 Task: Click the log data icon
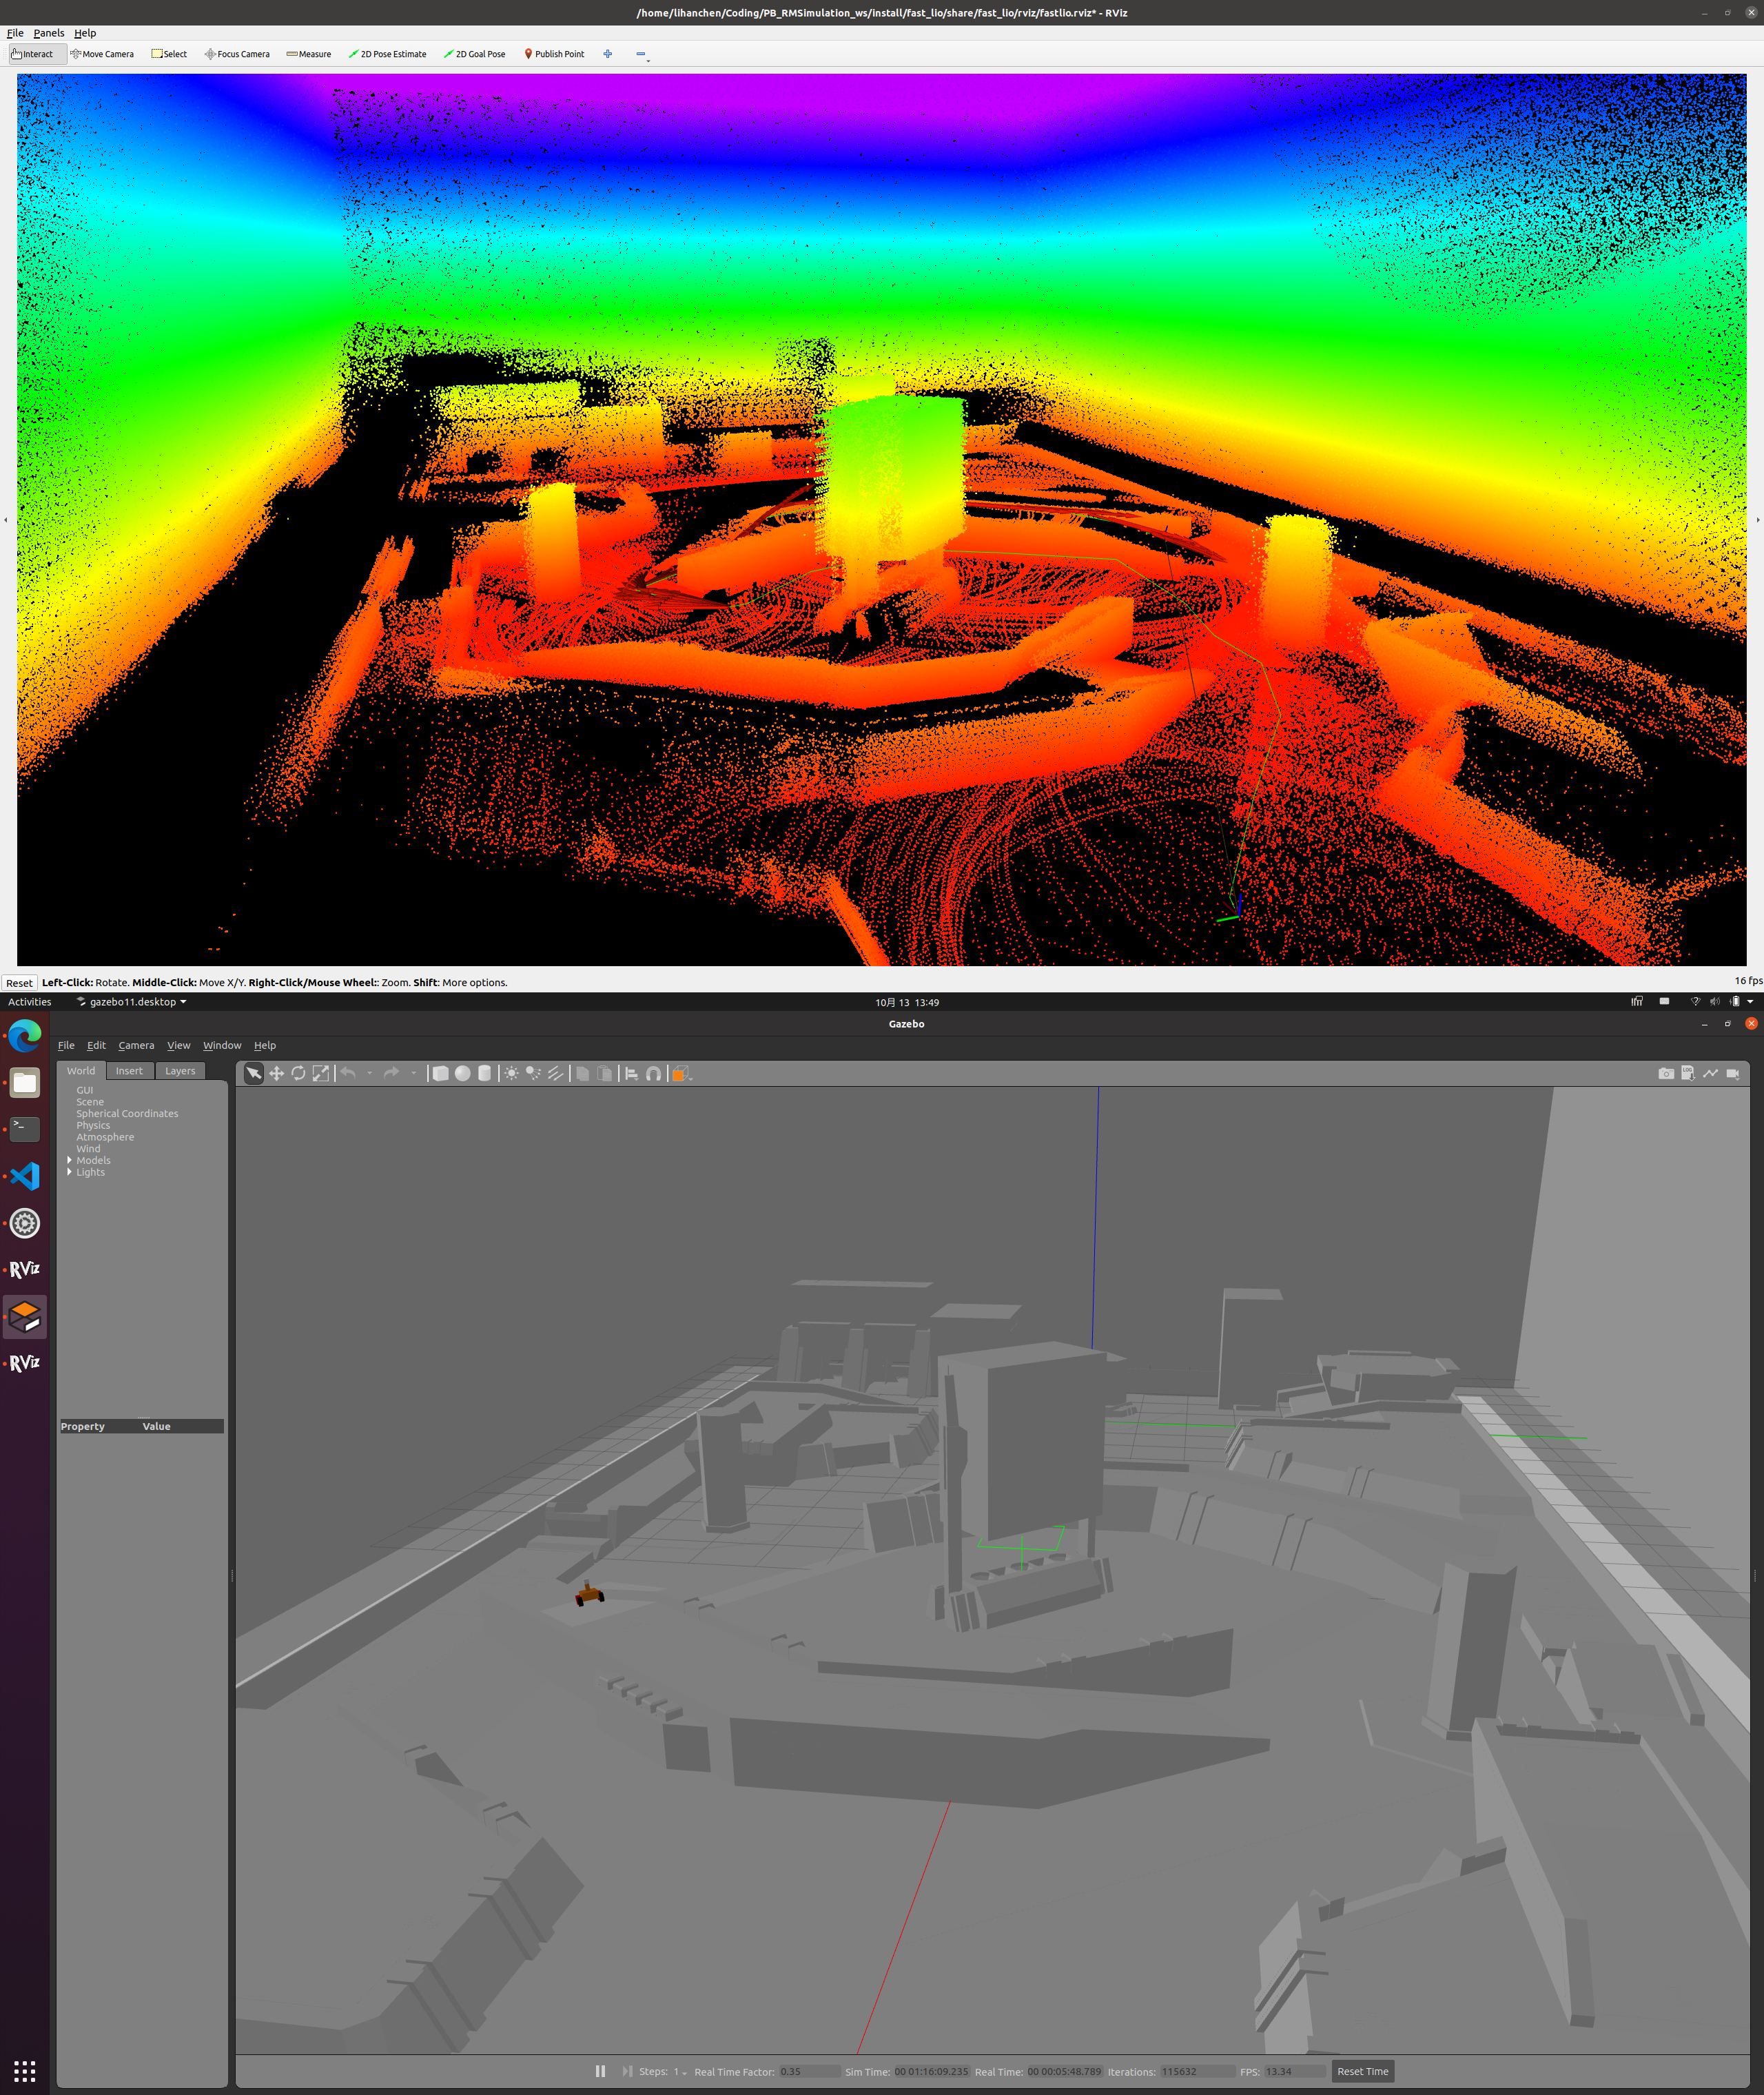point(1687,1073)
